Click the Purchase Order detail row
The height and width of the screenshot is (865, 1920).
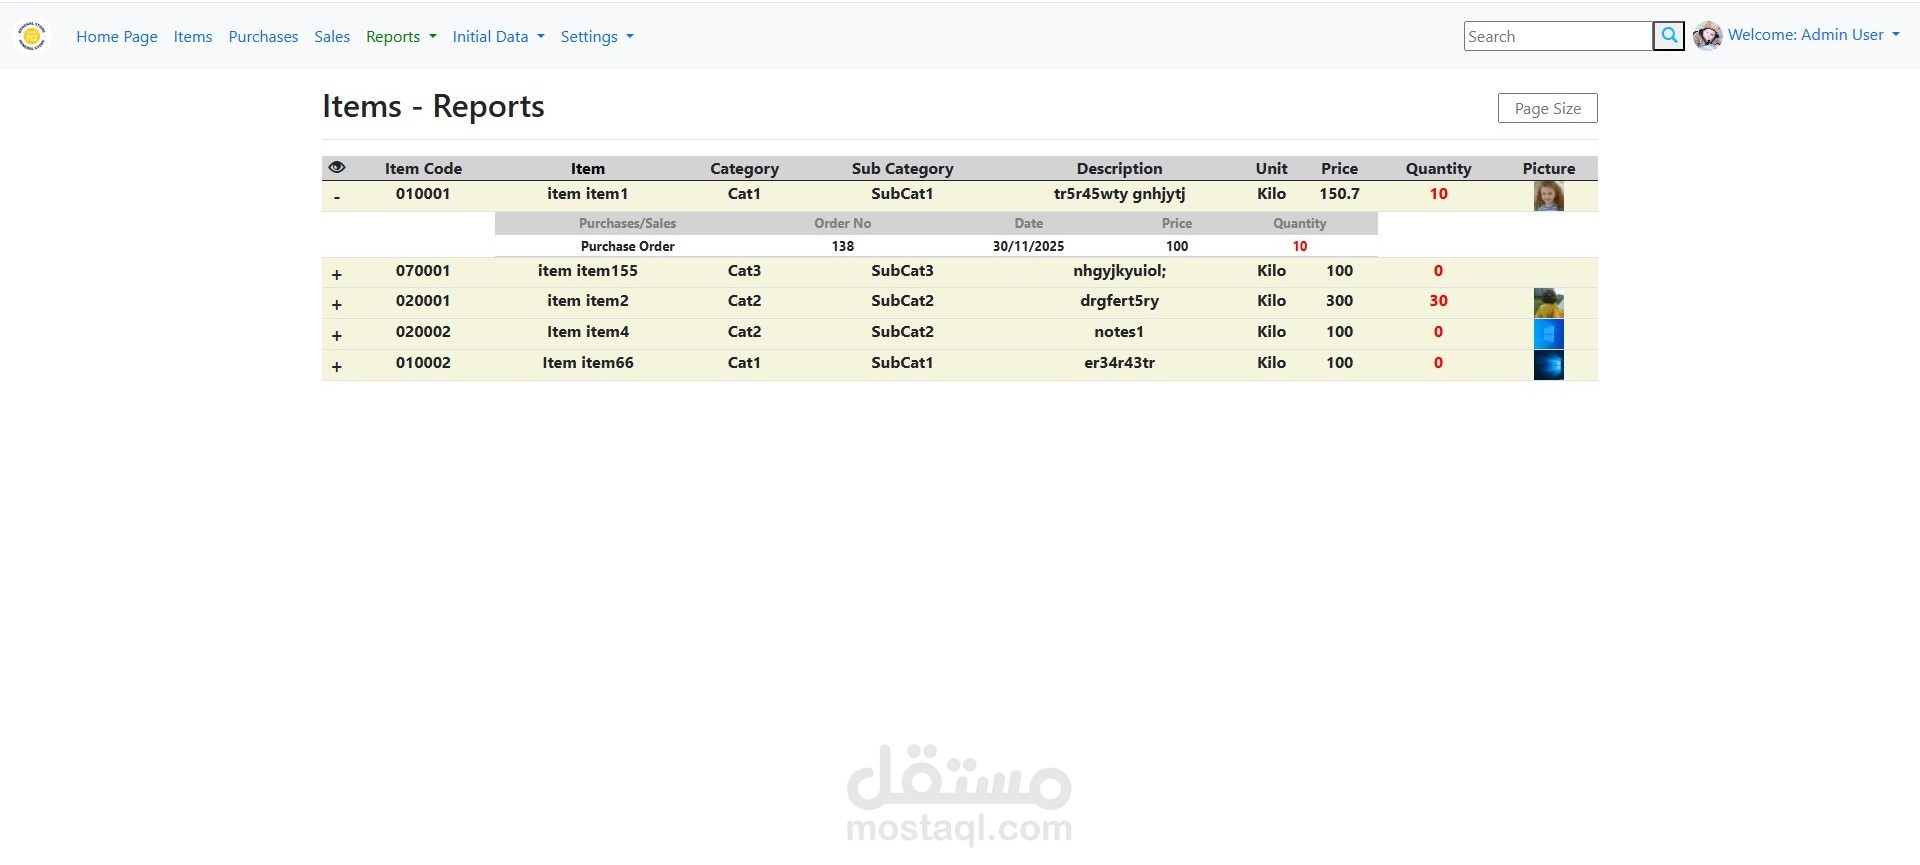tap(936, 246)
